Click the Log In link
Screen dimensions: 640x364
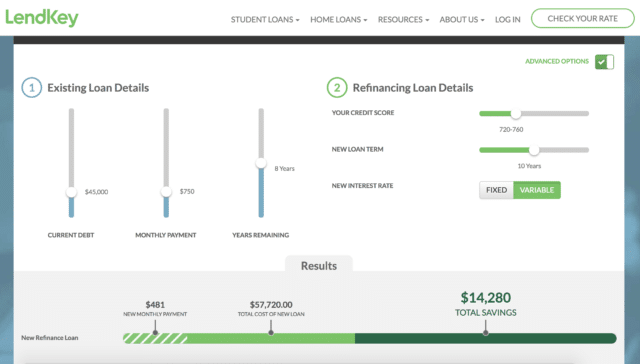coord(507,20)
